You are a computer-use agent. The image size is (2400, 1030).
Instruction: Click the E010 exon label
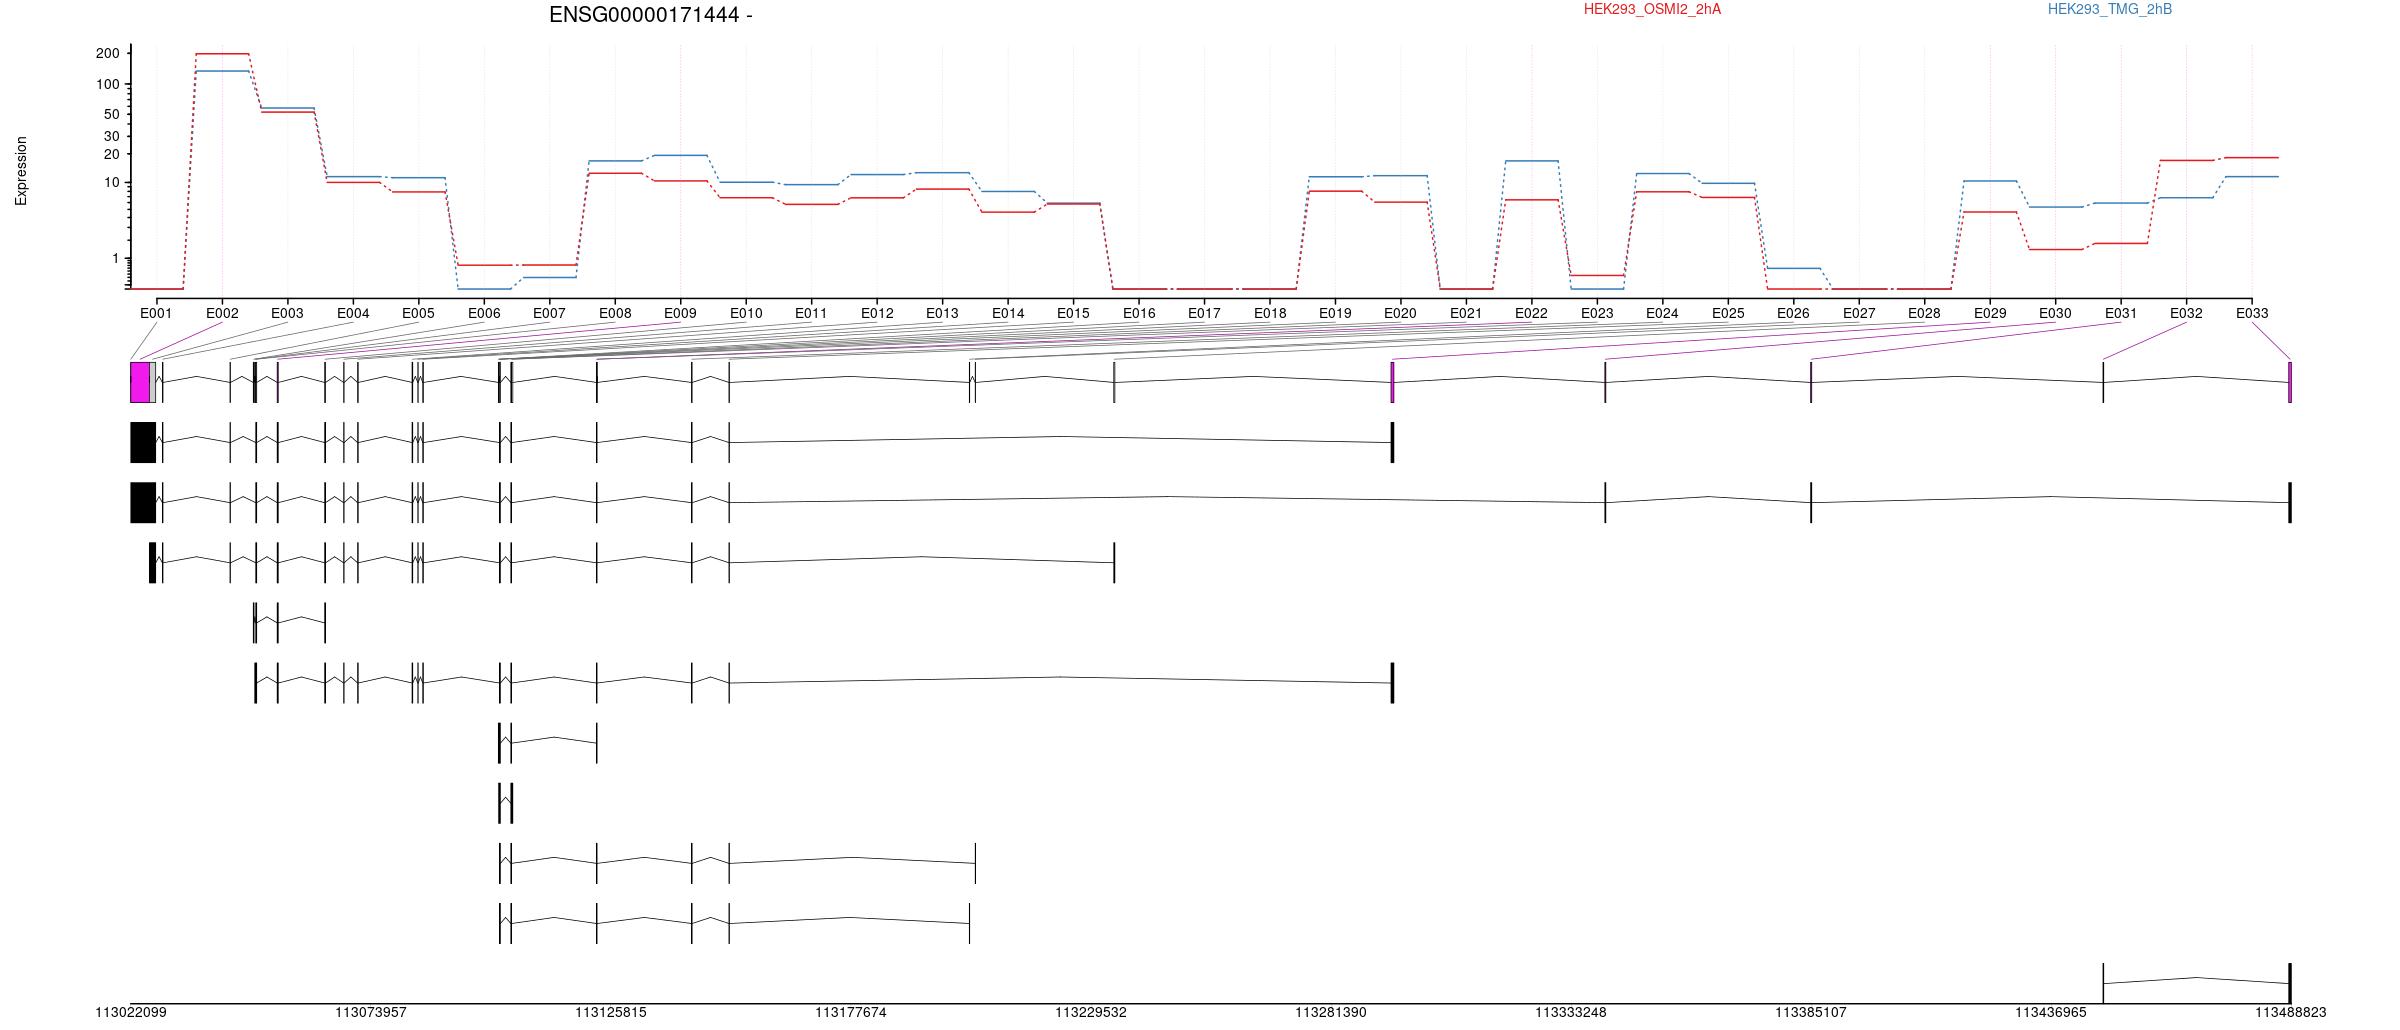[x=746, y=313]
